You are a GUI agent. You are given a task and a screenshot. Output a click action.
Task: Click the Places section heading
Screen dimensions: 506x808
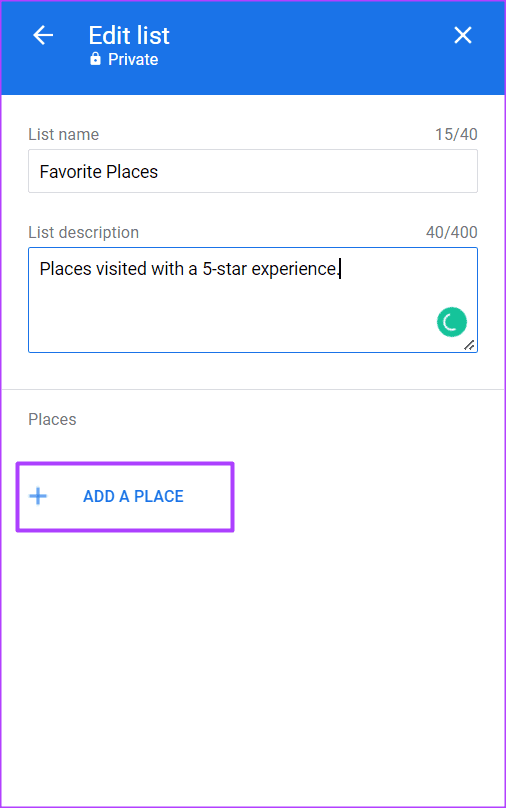coord(52,419)
